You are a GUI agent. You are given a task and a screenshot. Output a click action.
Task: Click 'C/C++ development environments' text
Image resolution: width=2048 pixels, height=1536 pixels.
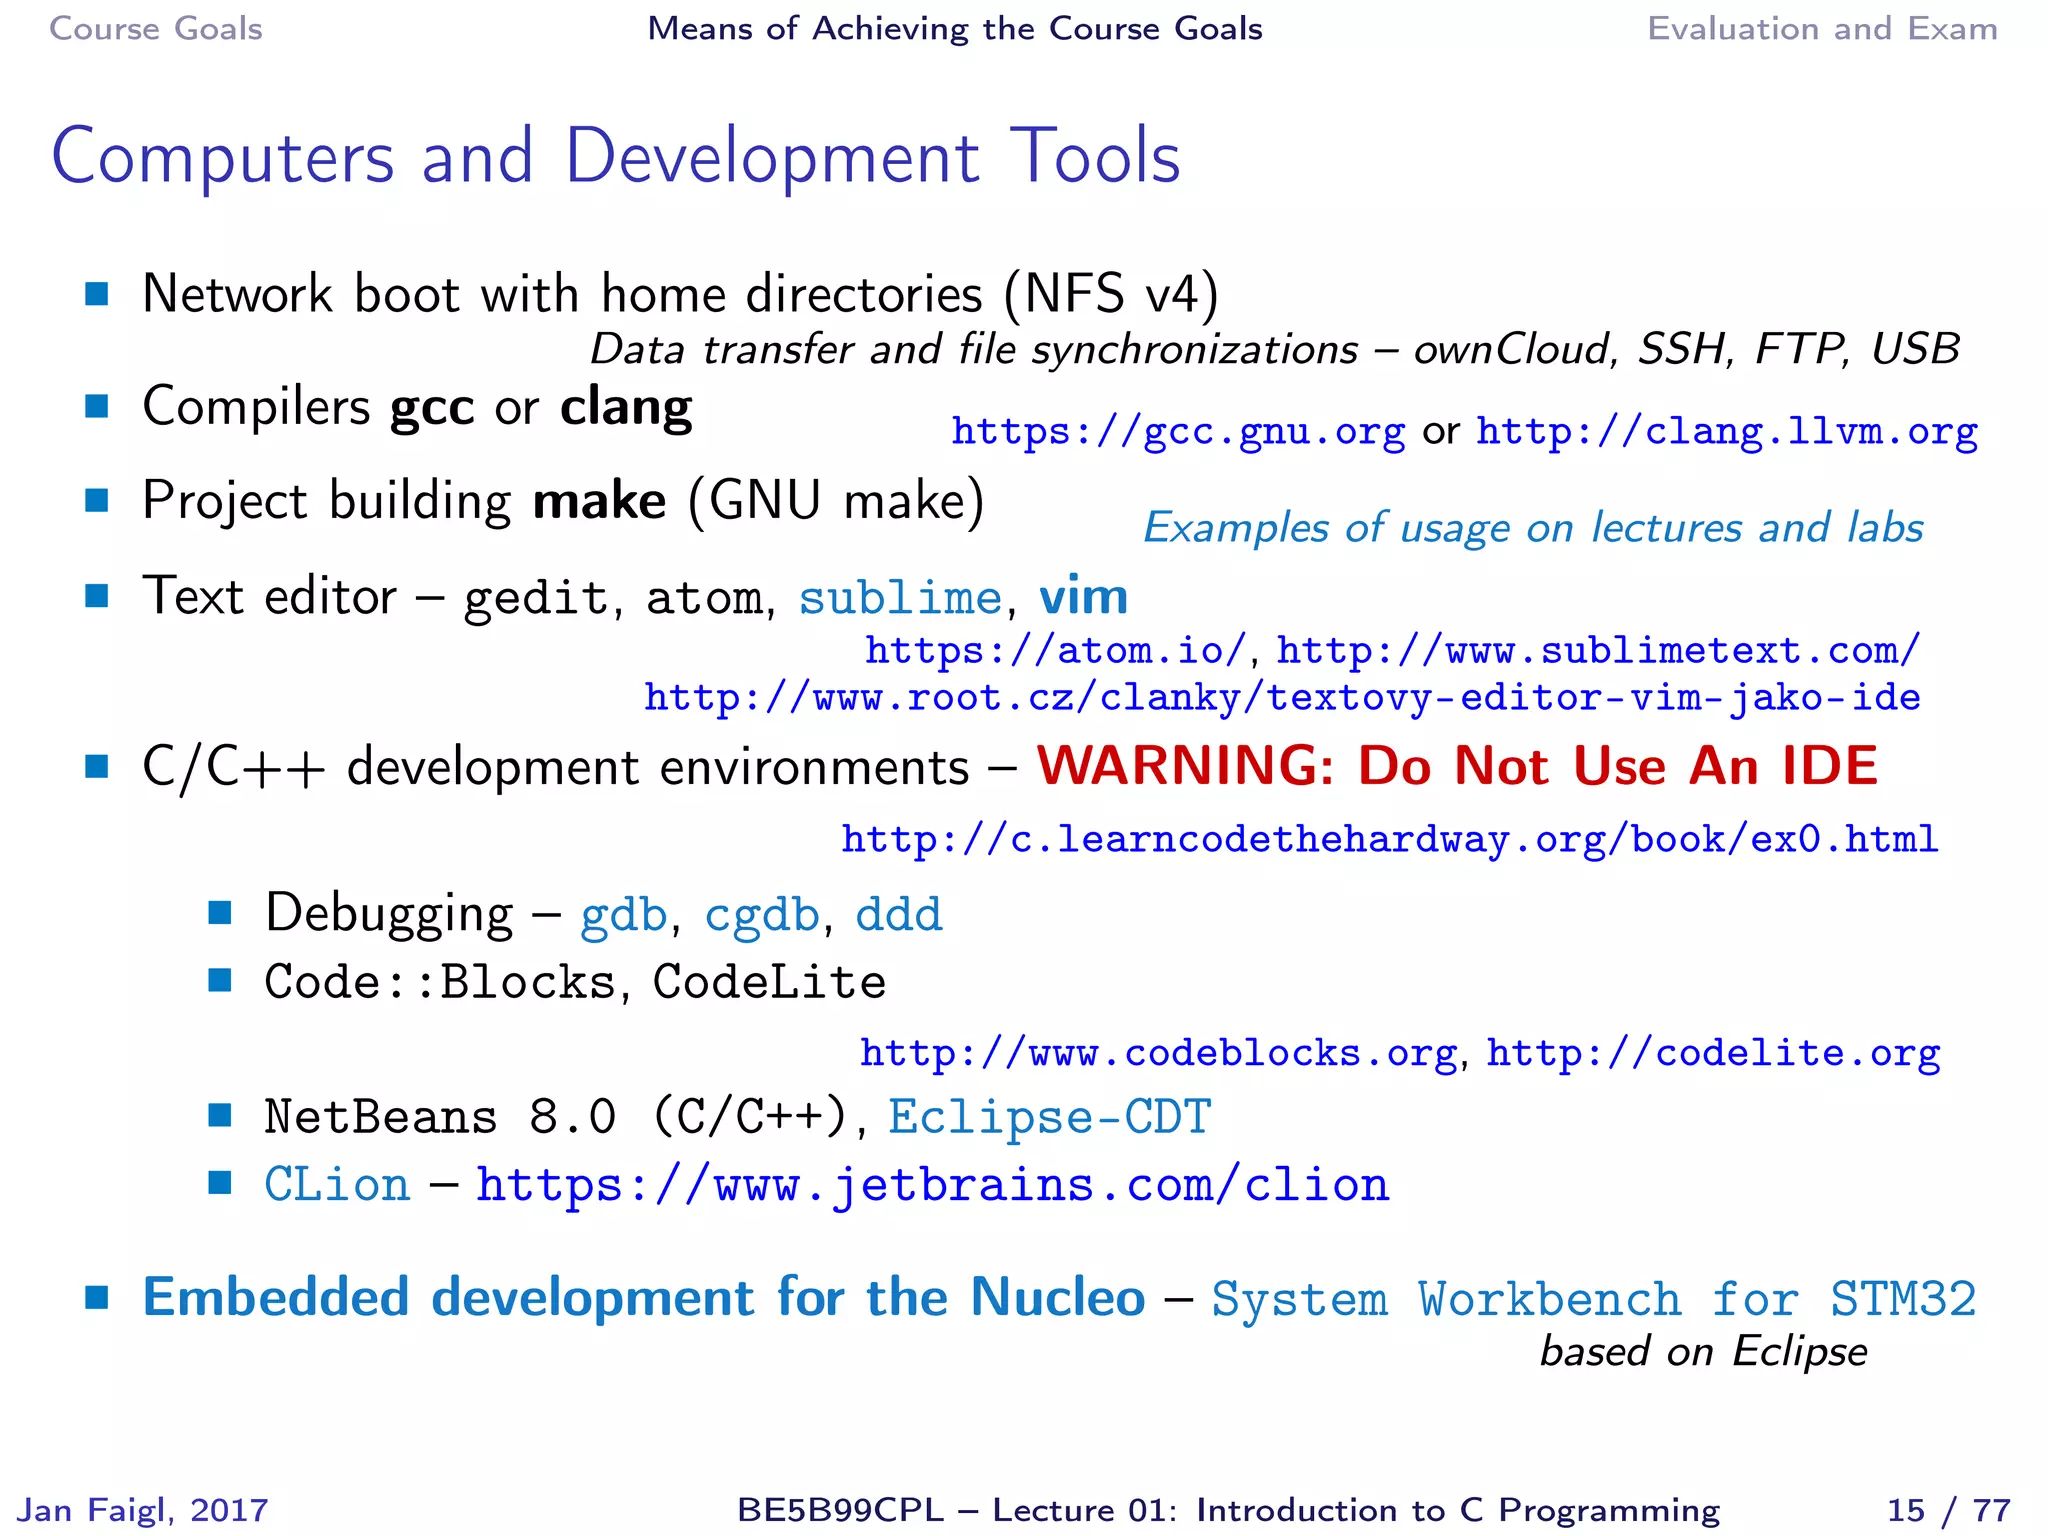click(x=556, y=767)
